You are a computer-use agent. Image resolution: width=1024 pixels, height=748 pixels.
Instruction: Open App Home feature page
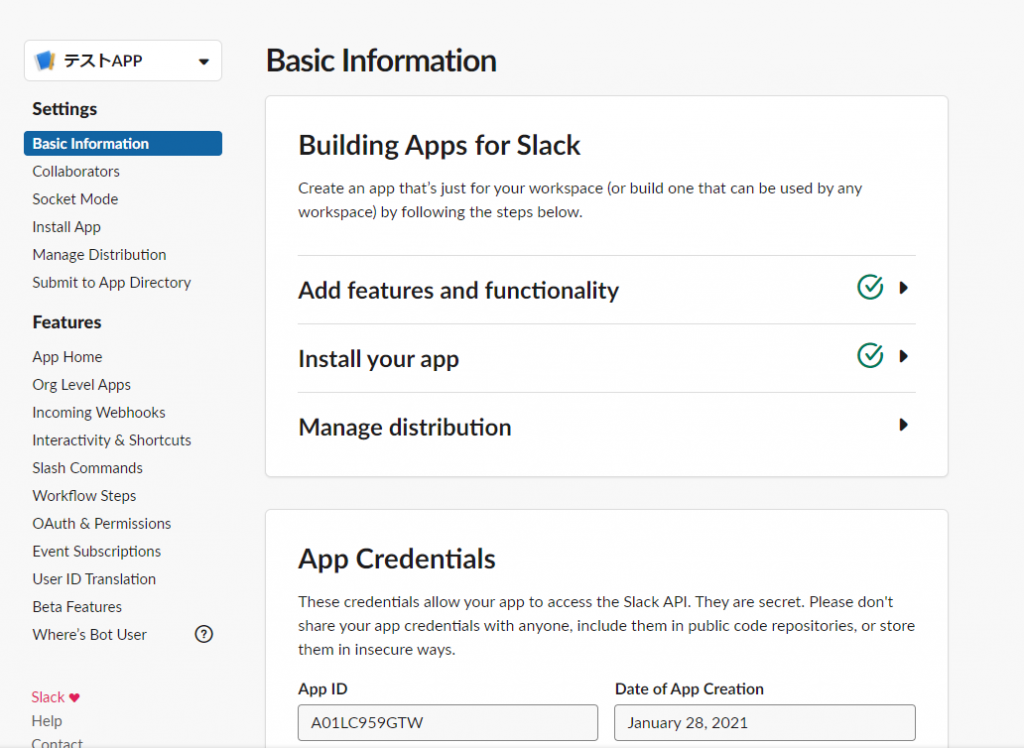[x=67, y=357]
